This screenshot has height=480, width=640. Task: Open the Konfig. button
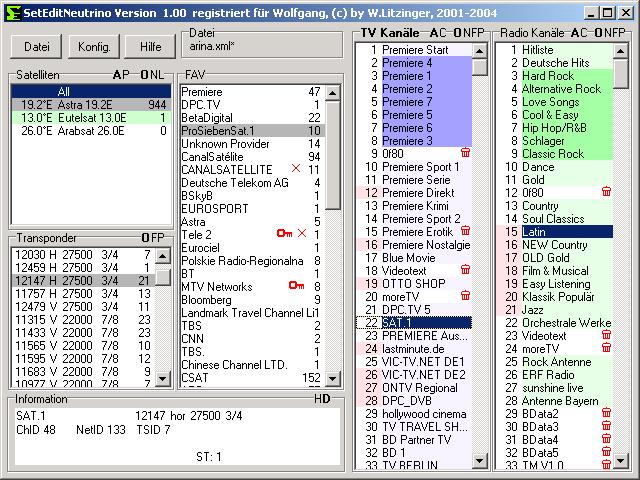[x=94, y=47]
